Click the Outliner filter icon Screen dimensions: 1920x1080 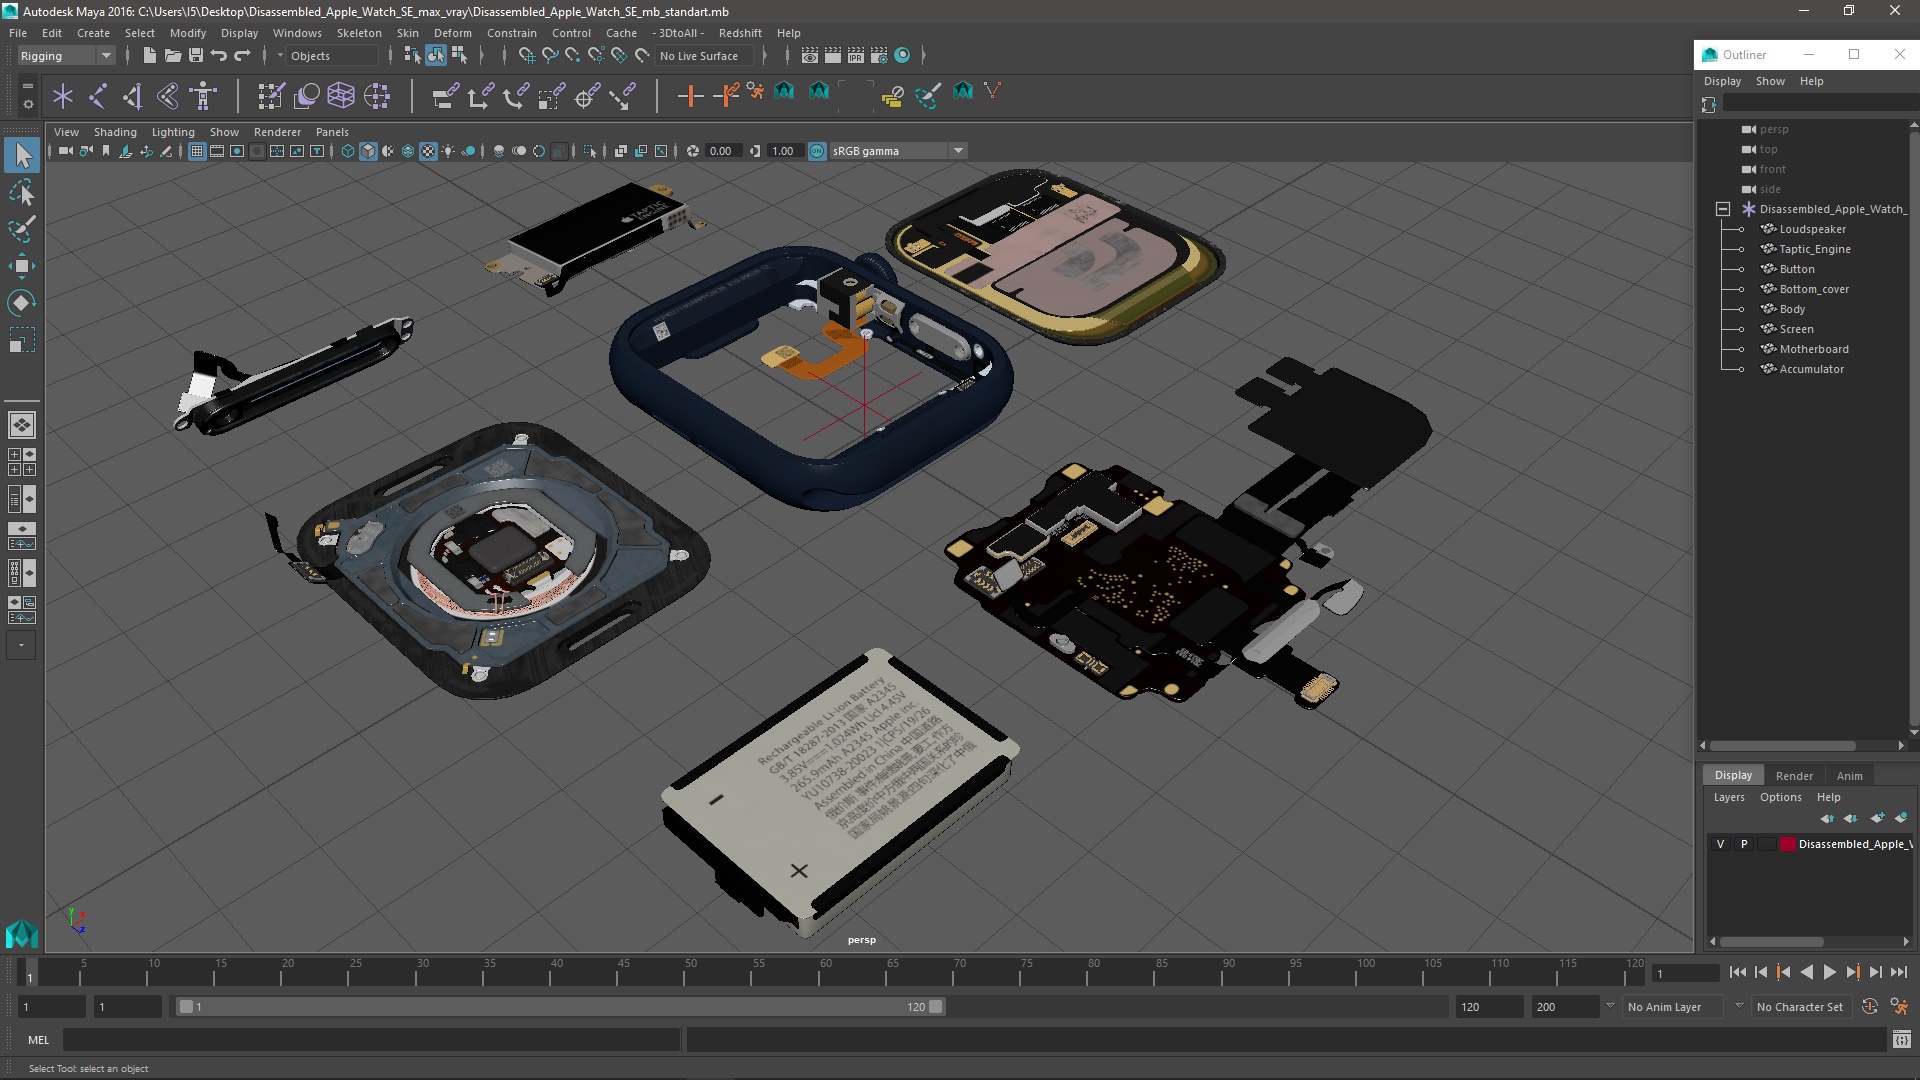pos(1708,104)
